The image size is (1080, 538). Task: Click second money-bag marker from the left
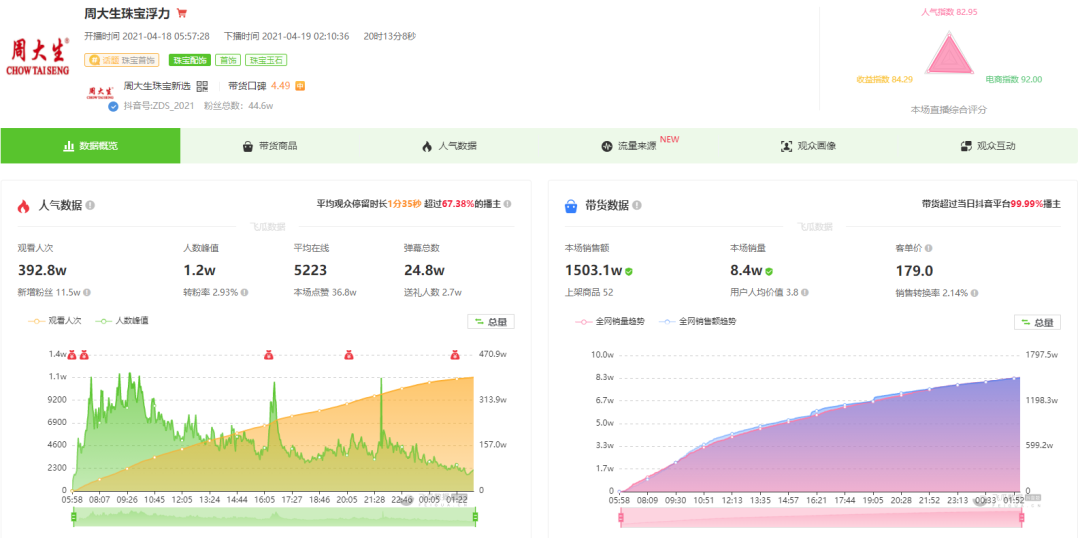83,355
